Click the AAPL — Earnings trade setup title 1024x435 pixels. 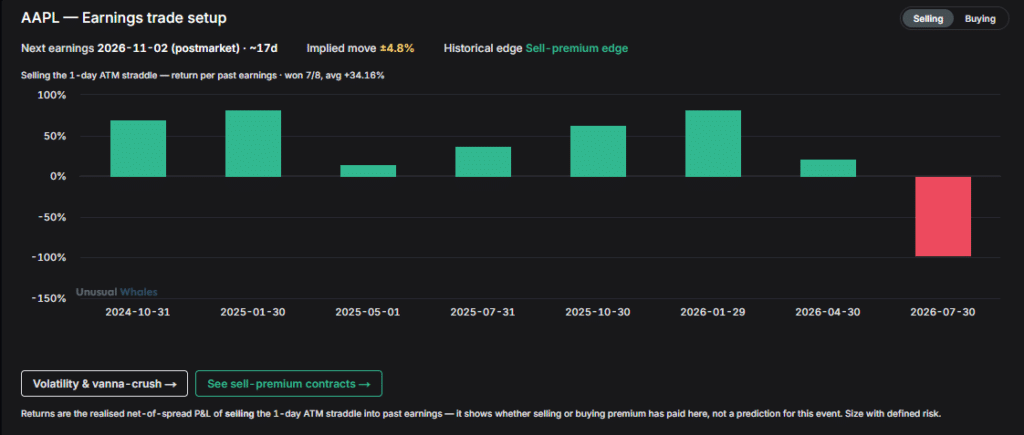click(124, 18)
